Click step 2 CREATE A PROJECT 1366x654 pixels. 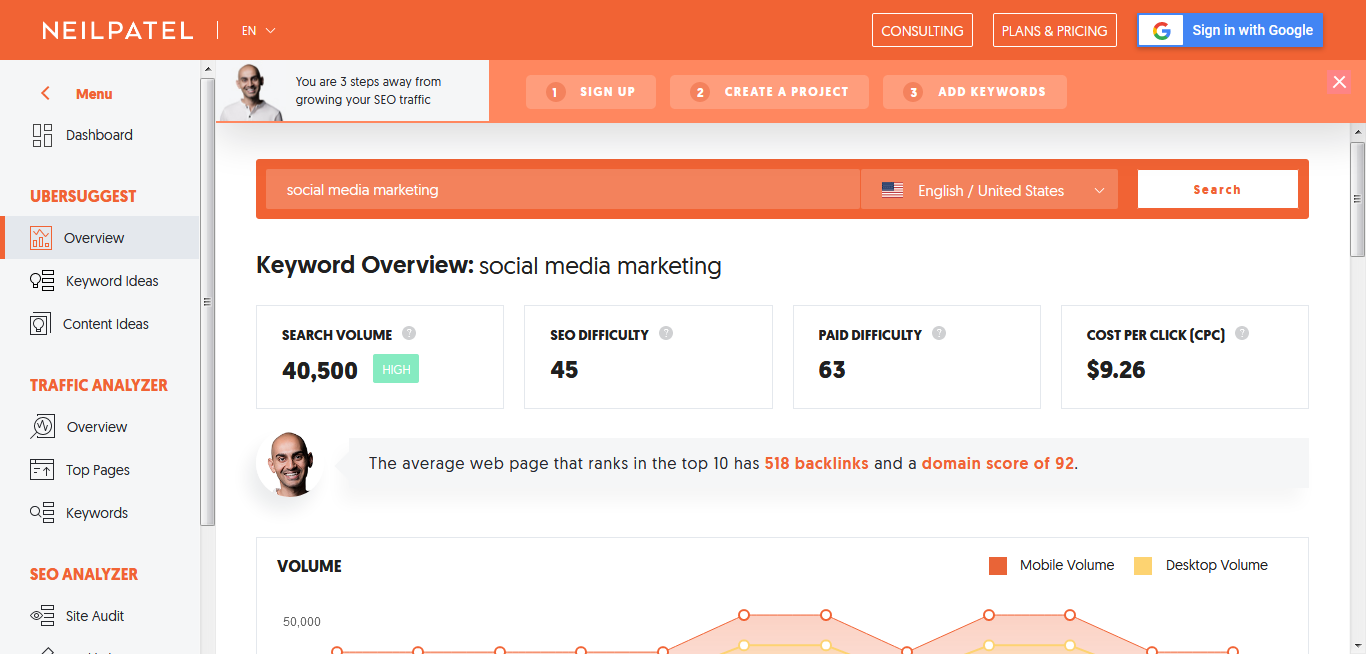[x=769, y=92]
